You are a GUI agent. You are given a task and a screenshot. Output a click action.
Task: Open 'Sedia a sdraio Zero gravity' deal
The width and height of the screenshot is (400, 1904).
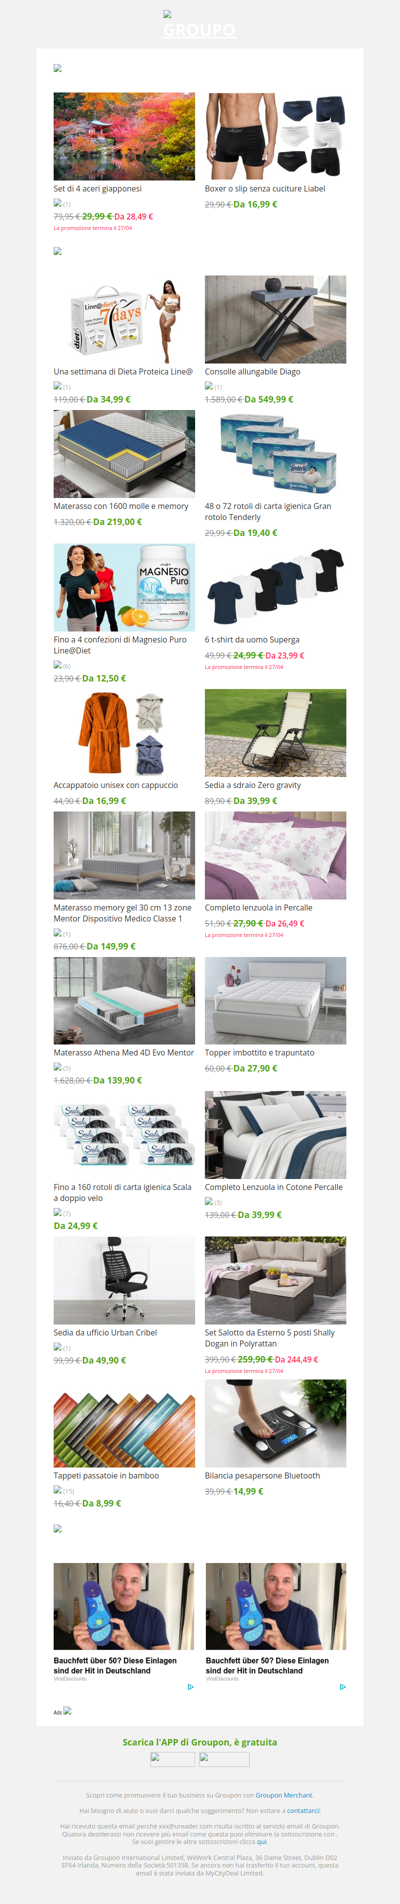click(253, 785)
